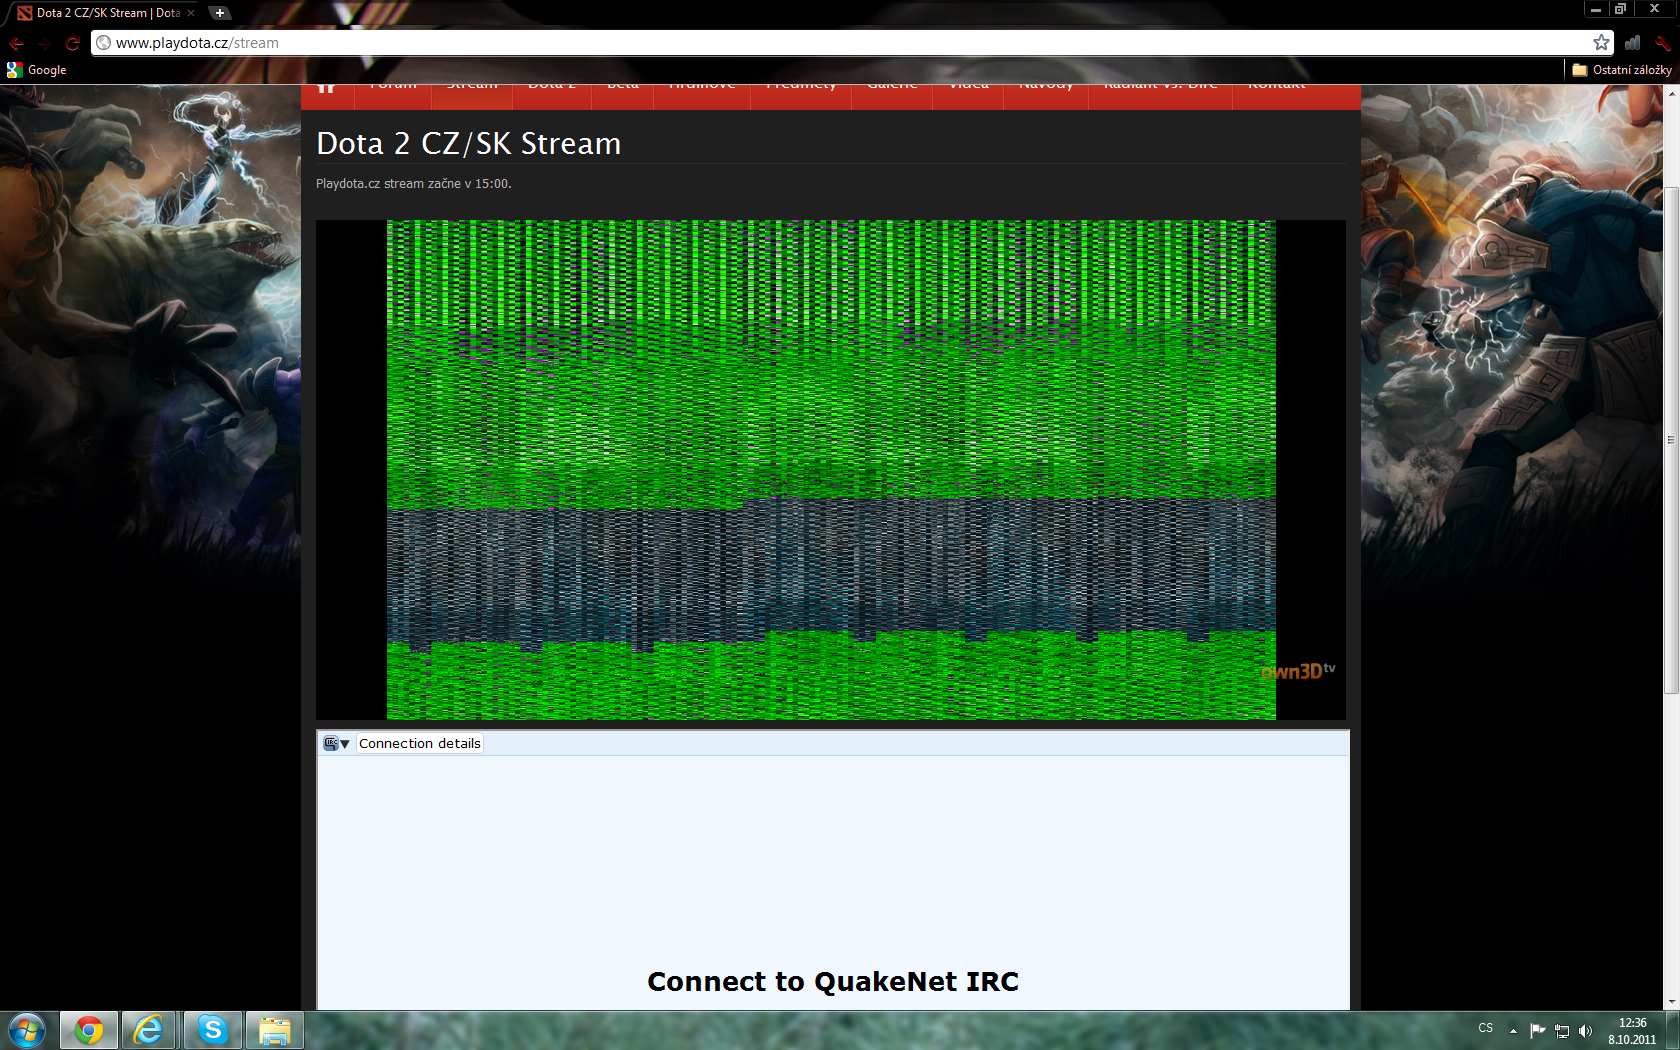Open the Ostatní záložky bookmarks folder
Screen dimensions: 1680x1050
point(1622,70)
